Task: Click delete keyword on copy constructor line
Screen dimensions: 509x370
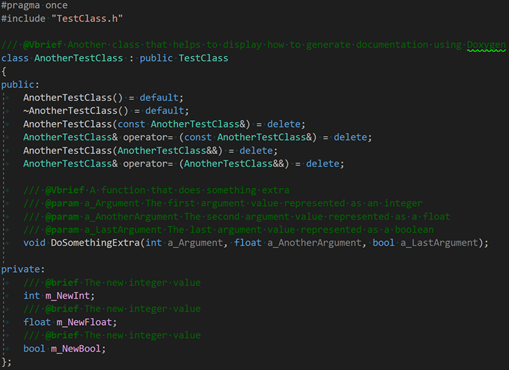Action: click(x=284, y=124)
